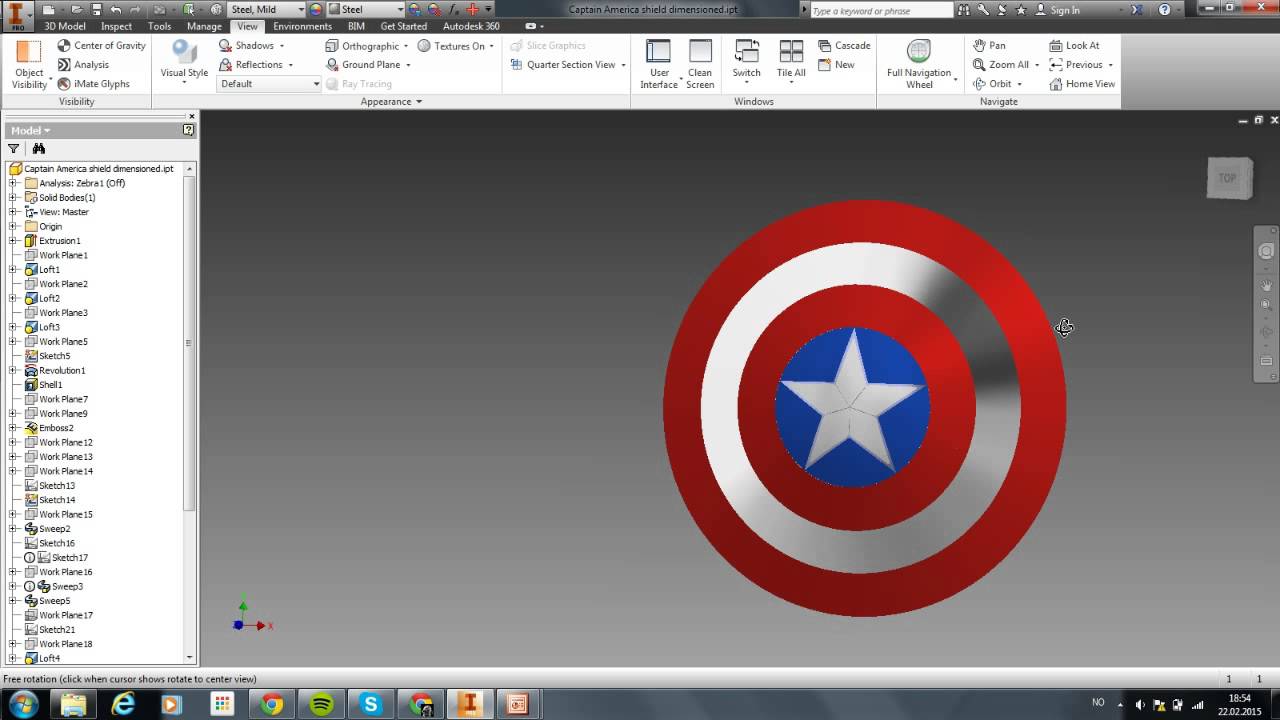This screenshot has width=1280, height=720.
Task: Activate Clean Screen mode
Action: tap(700, 65)
